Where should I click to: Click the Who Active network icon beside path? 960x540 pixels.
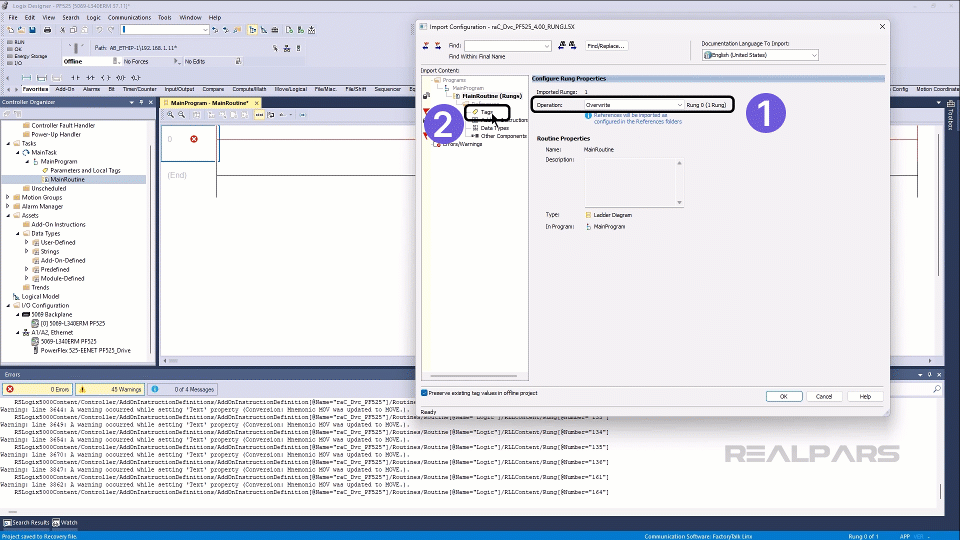(x=287, y=48)
